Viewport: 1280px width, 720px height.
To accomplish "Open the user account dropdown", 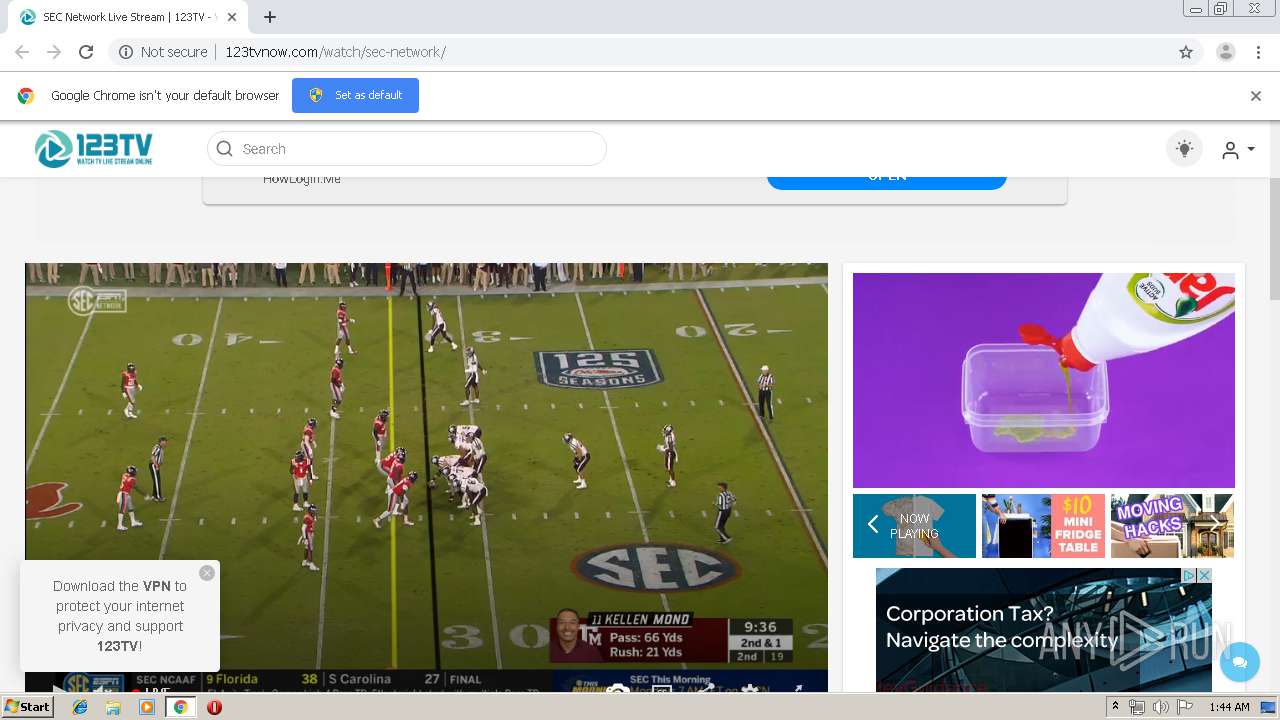I will (1238, 150).
